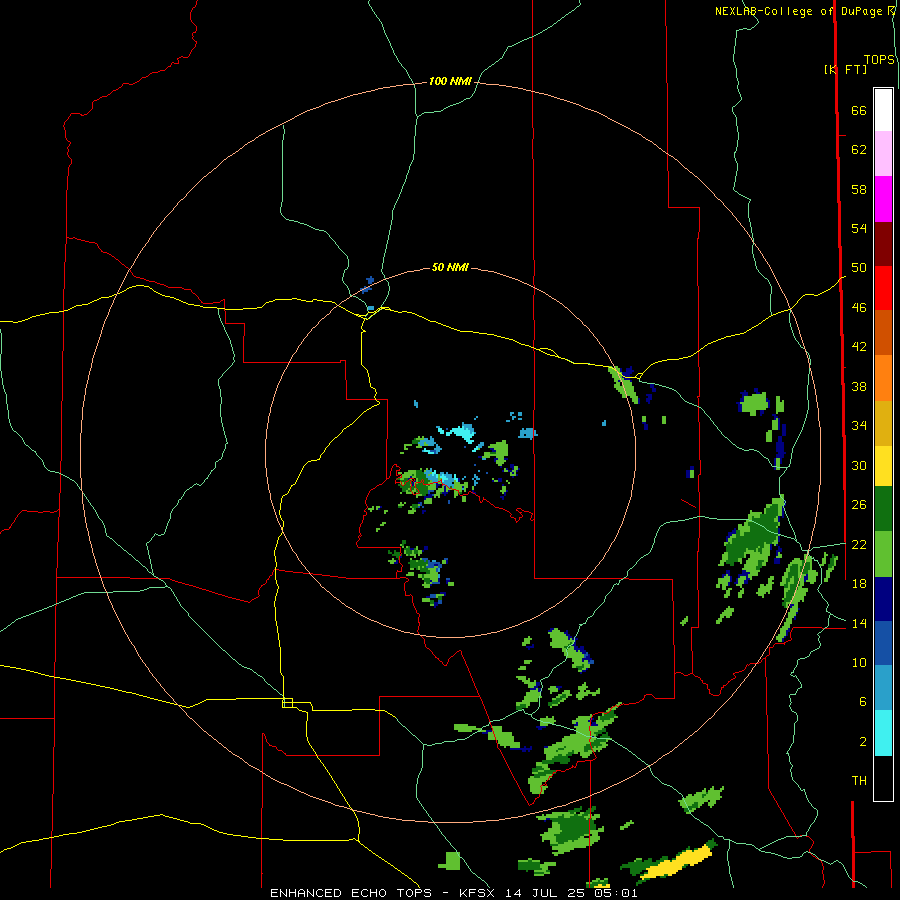The image size is (900, 900).
Task: Pick the black TH swatch in legend
Action: pyautogui.click(x=883, y=778)
